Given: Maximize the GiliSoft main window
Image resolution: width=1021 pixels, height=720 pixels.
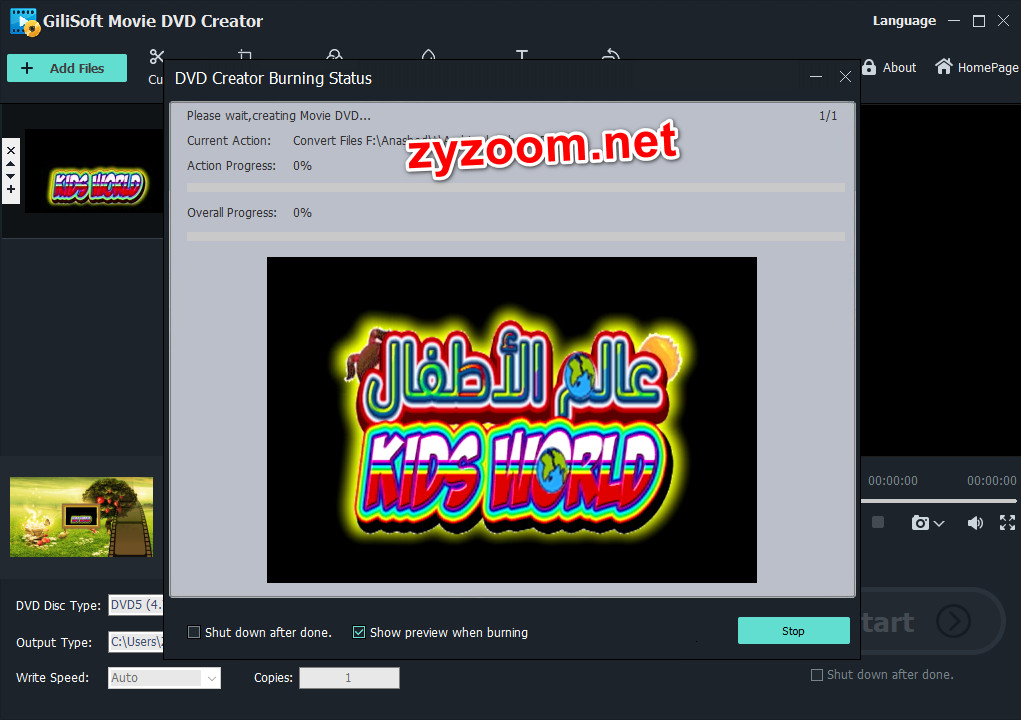Looking at the screenshot, I should point(979,21).
